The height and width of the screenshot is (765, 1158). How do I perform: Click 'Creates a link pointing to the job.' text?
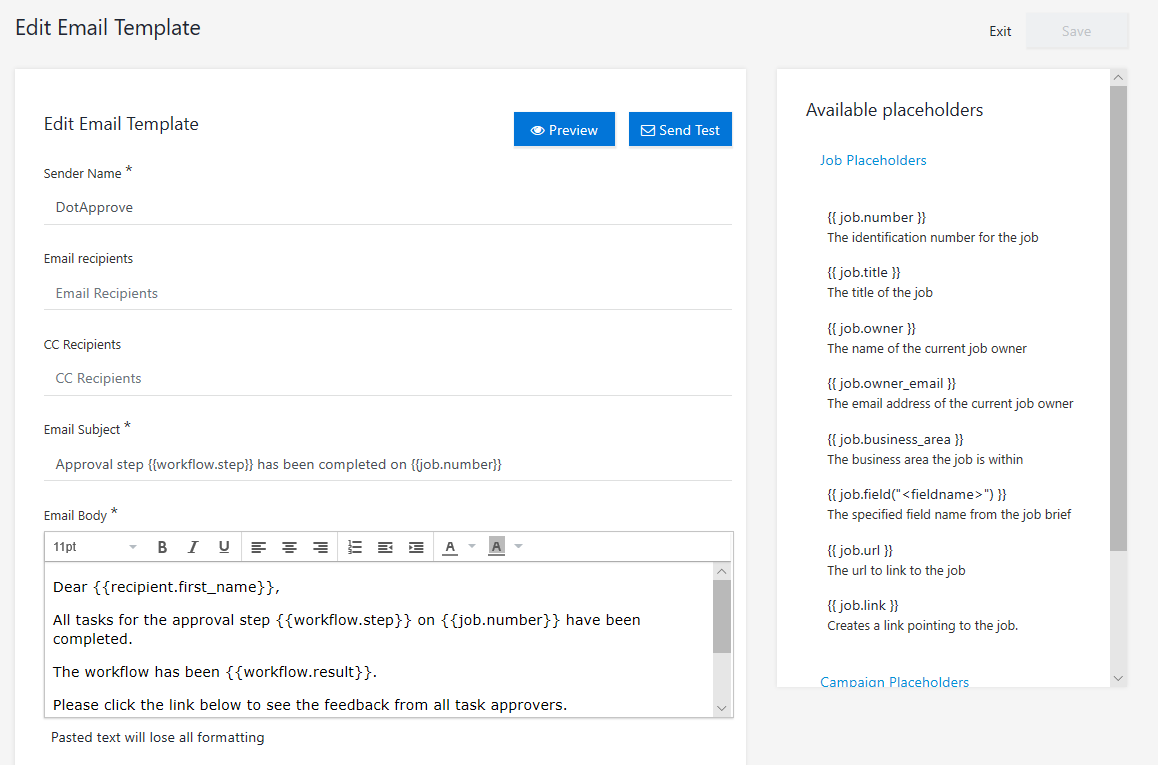922,625
